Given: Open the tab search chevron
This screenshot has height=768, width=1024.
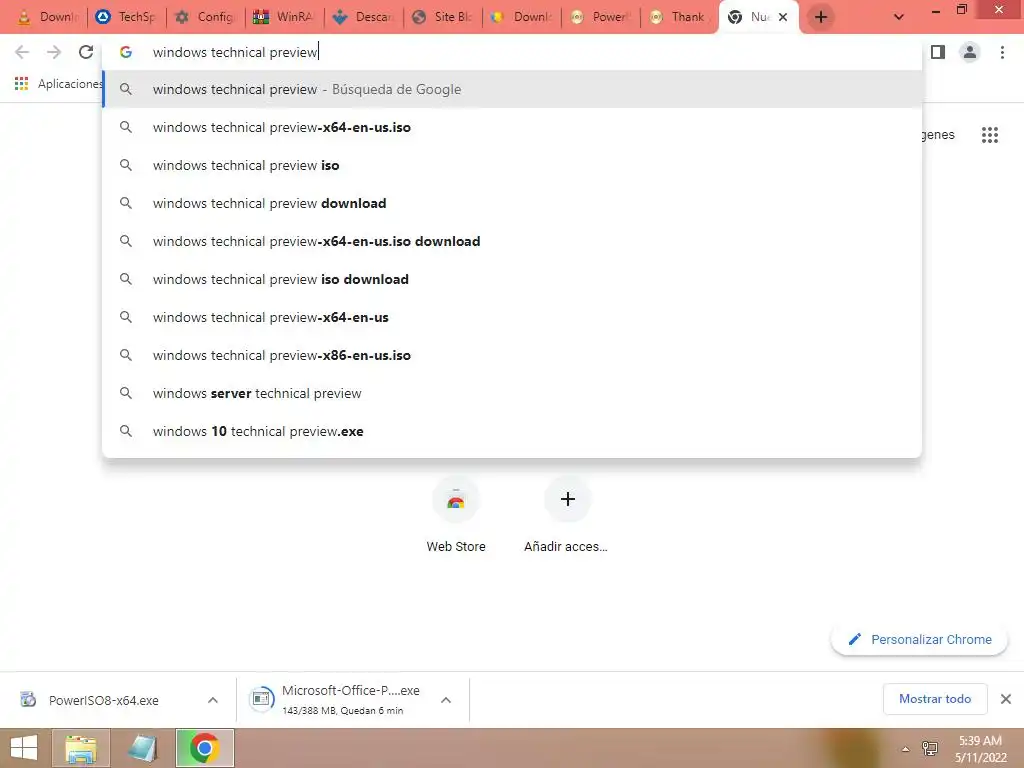Looking at the screenshot, I should point(899,17).
